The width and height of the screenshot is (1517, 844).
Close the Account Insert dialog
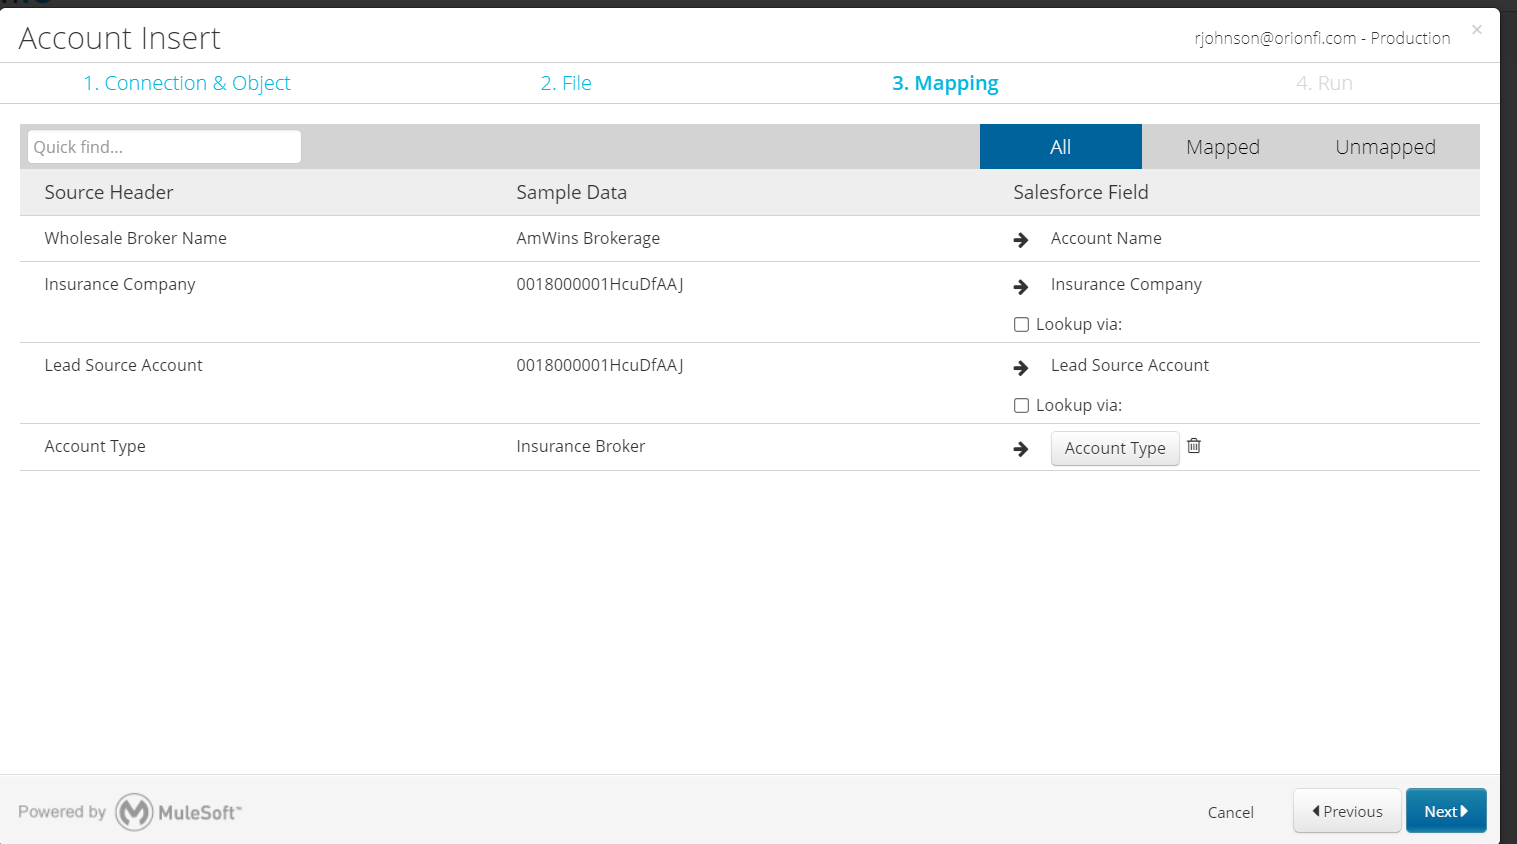[x=1477, y=30]
